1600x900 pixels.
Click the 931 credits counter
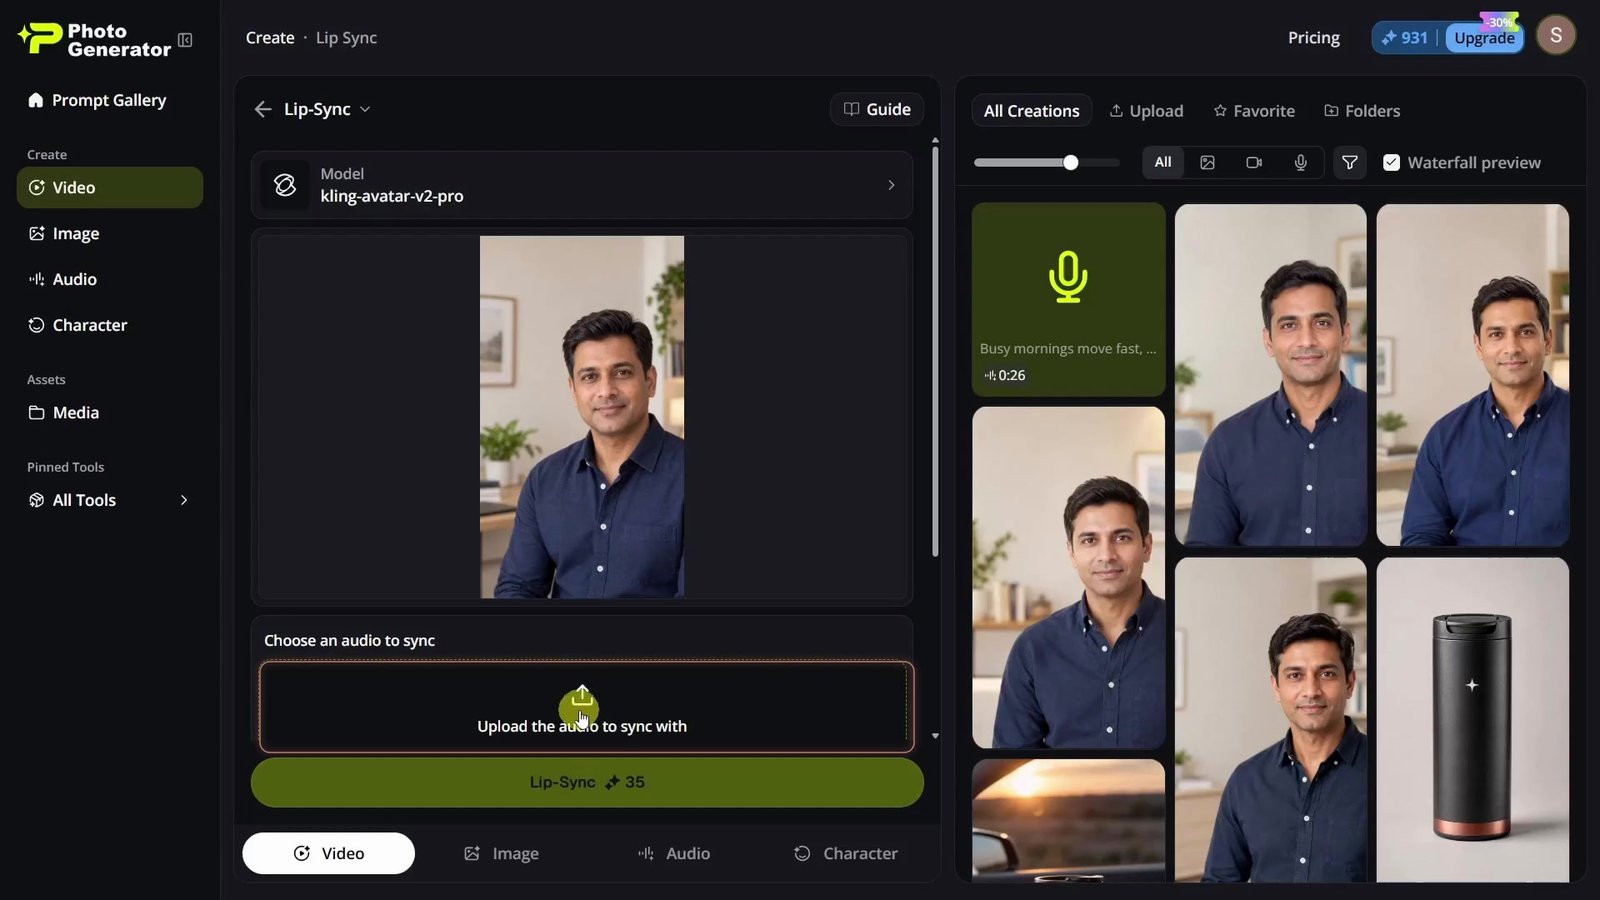[1404, 38]
